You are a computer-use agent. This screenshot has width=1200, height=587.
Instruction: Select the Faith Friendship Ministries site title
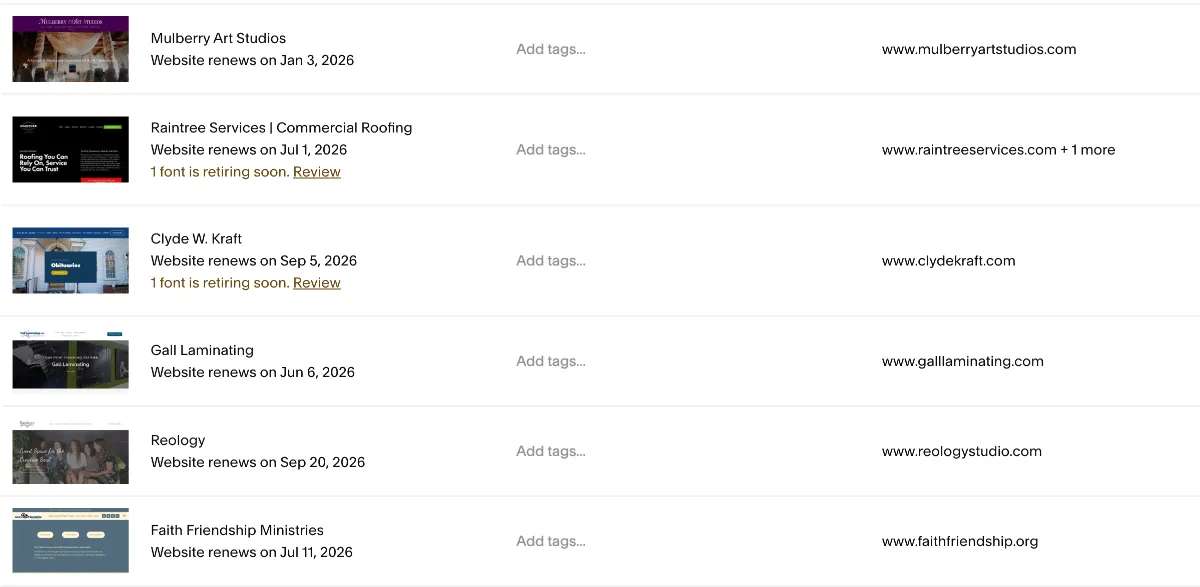click(x=237, y=530)
